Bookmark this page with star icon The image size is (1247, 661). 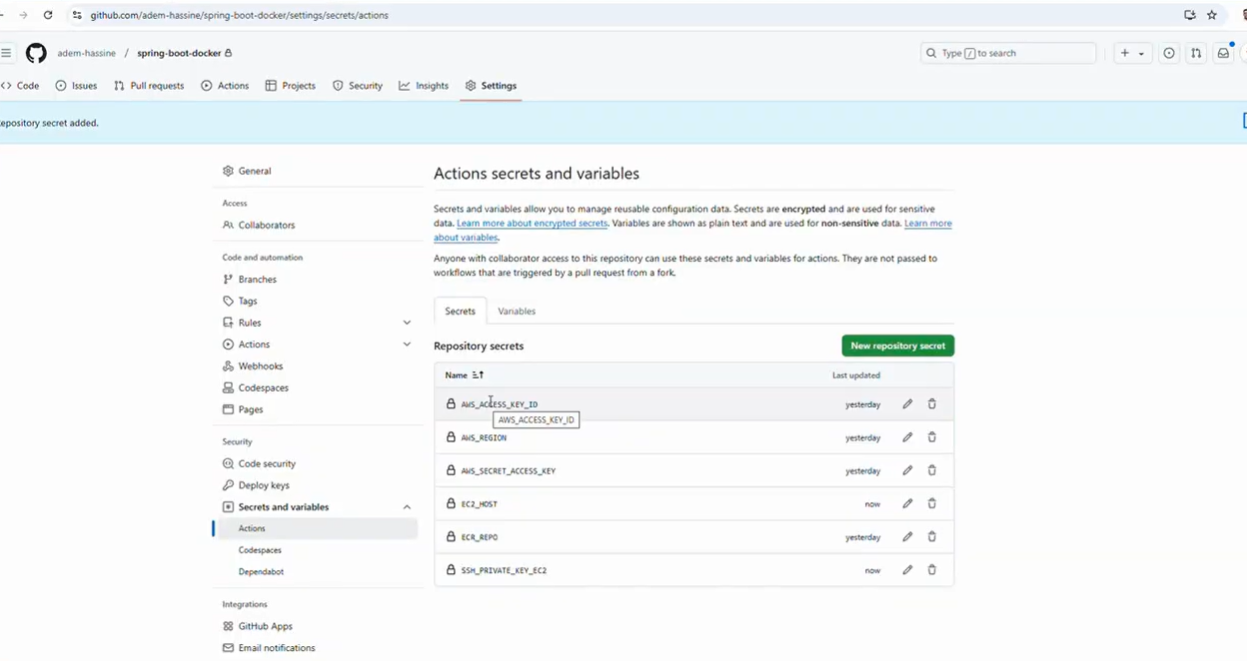point(1212,15)
